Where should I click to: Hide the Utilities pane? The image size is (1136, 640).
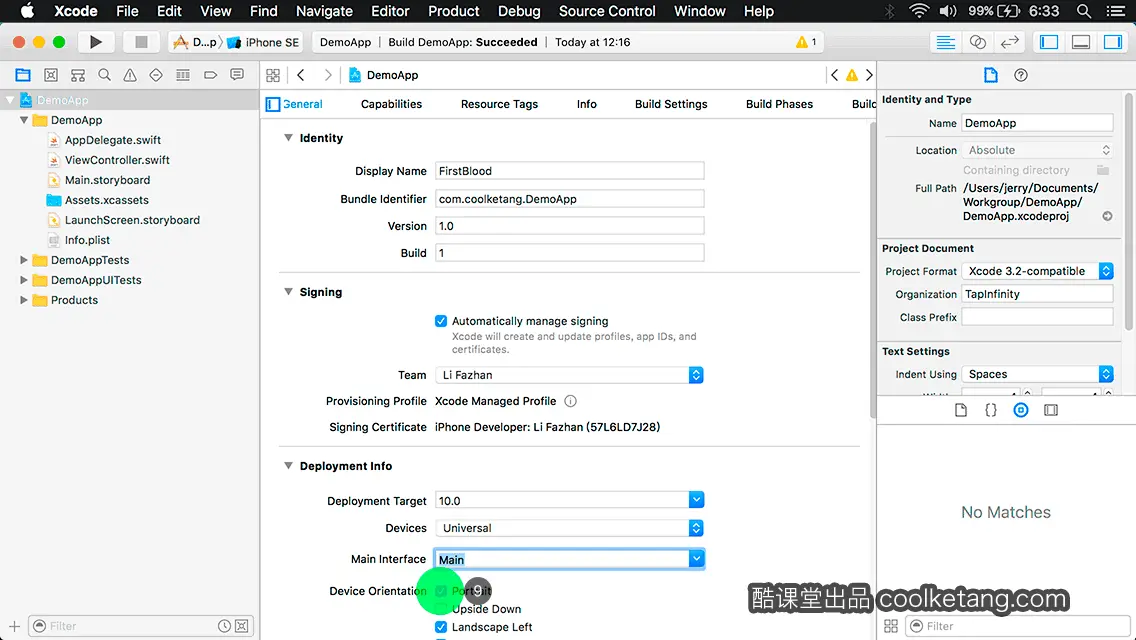(1113, 42)
